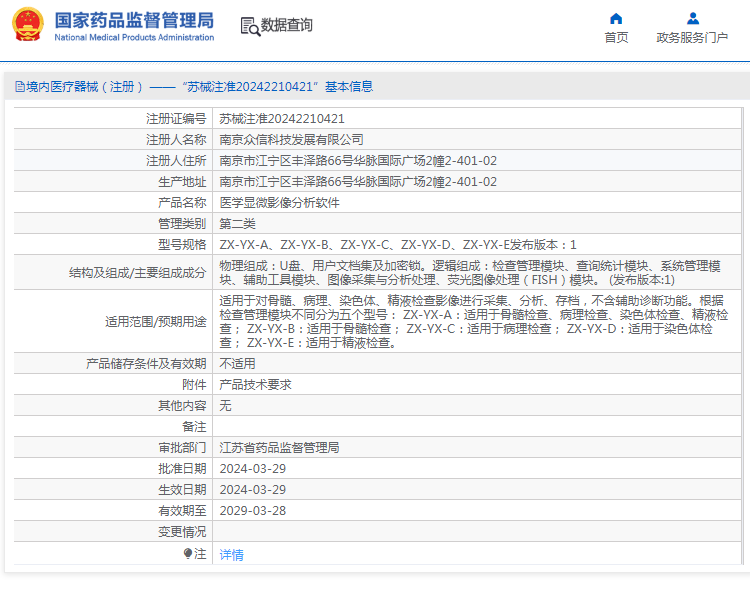Click the 第二类 value

237,224
